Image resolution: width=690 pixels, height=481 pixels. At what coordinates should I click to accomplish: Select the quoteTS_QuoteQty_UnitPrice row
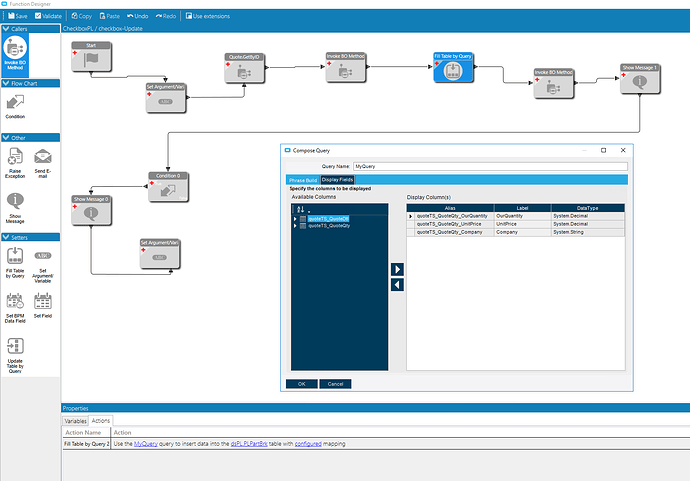click(515, 224)
